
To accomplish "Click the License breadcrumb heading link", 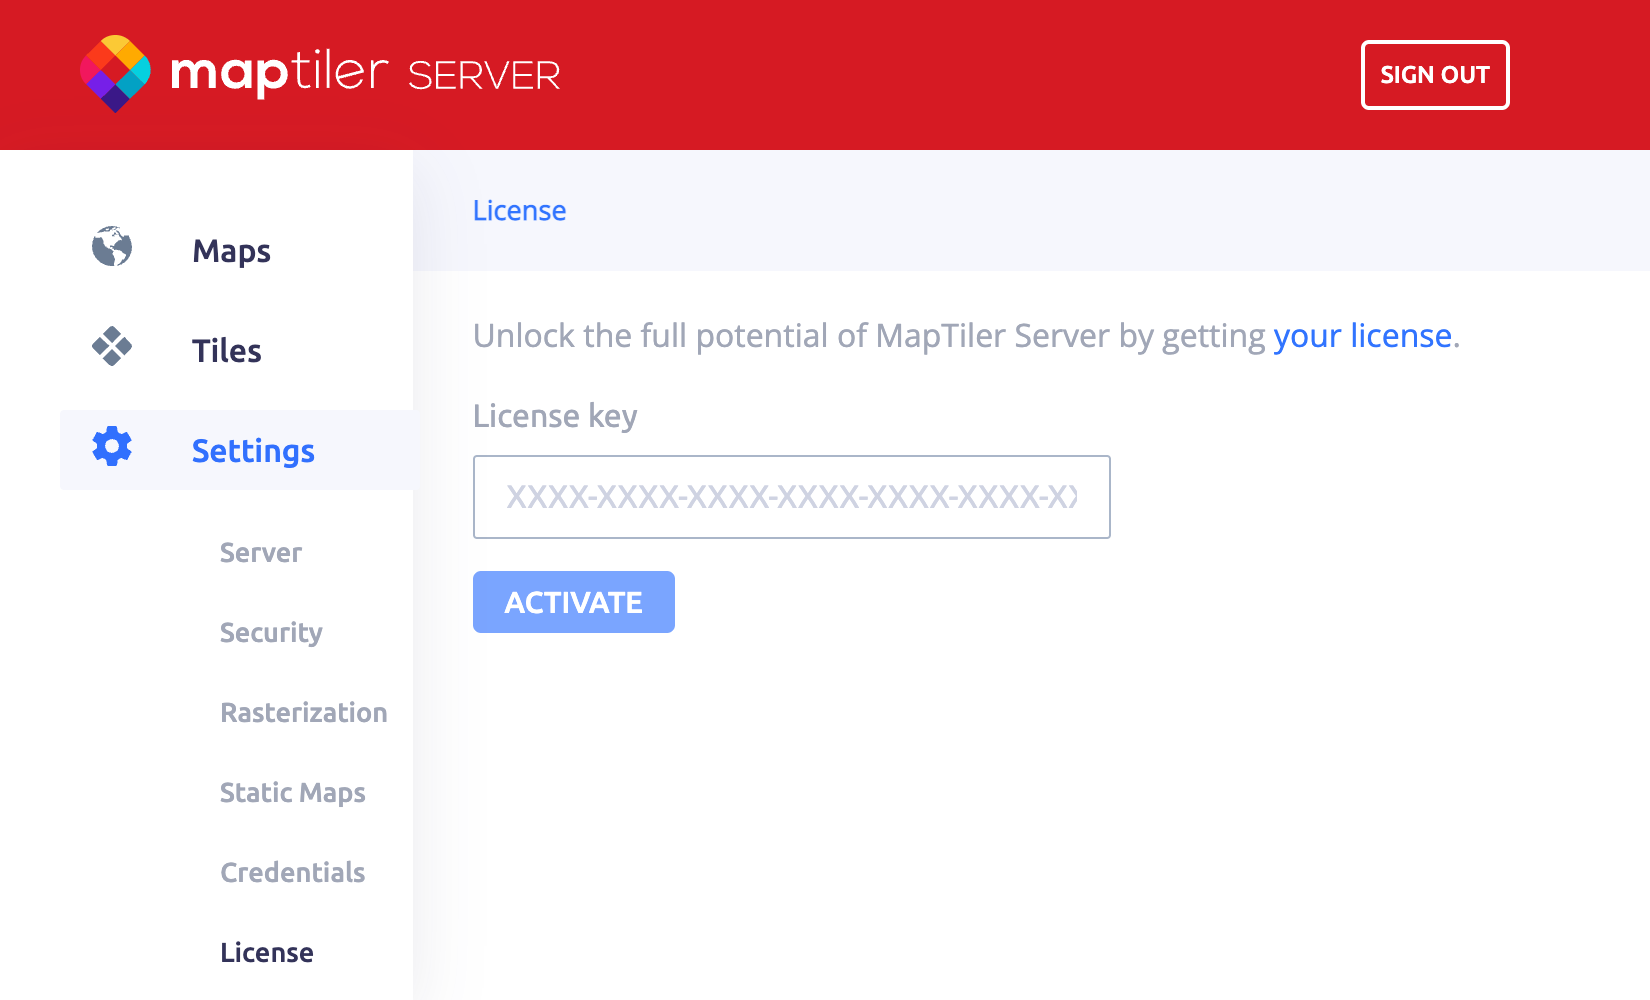I will (x=519, y=211).
